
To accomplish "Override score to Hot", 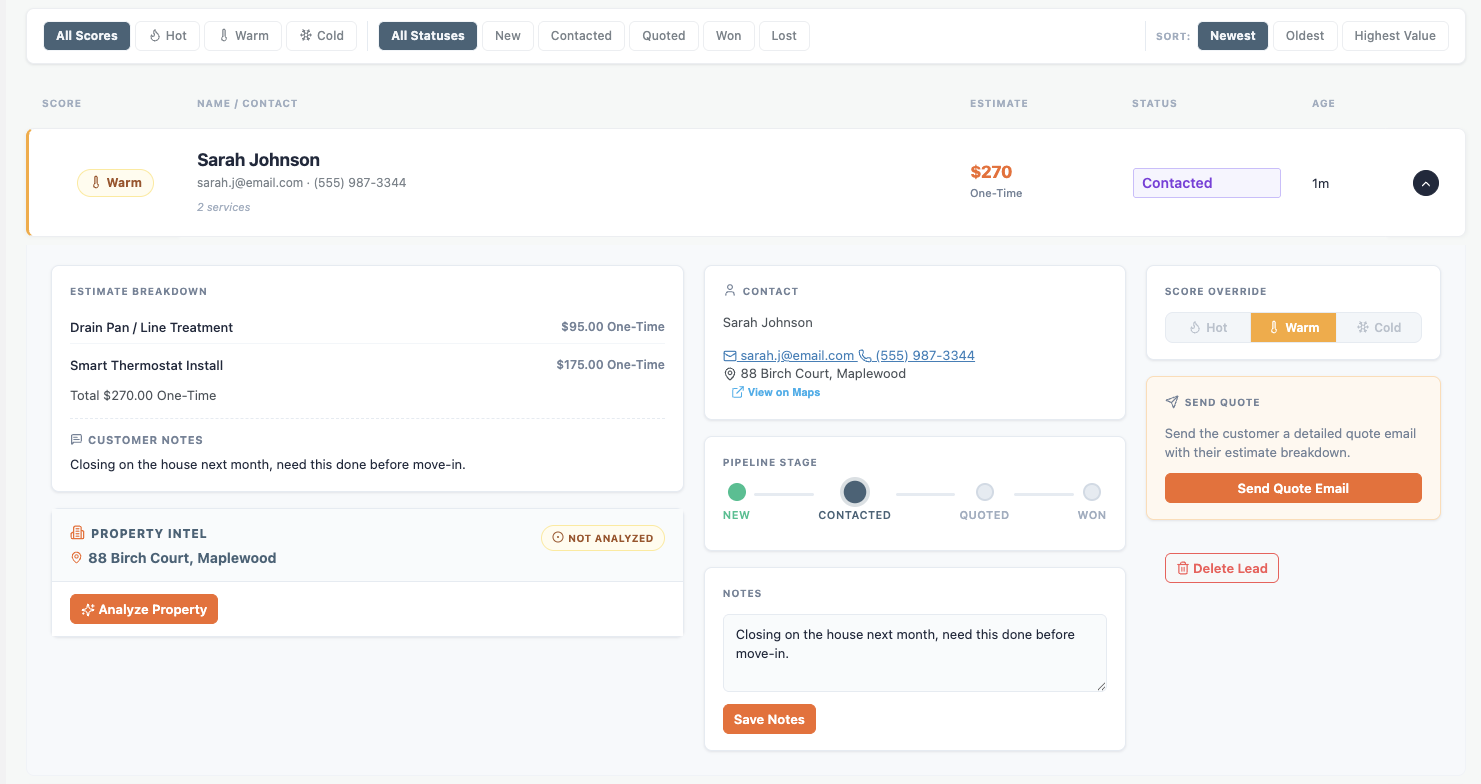I will click(1208, 328).
